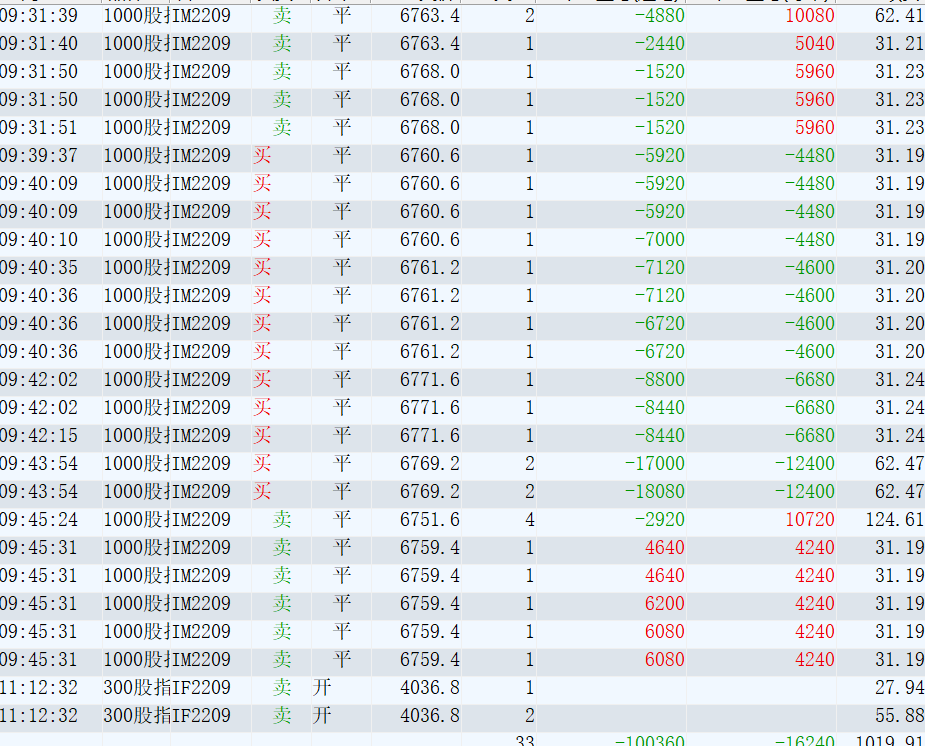
Task: Select the 09:42:02 row with loss -8800
Action: click(462, 380)
